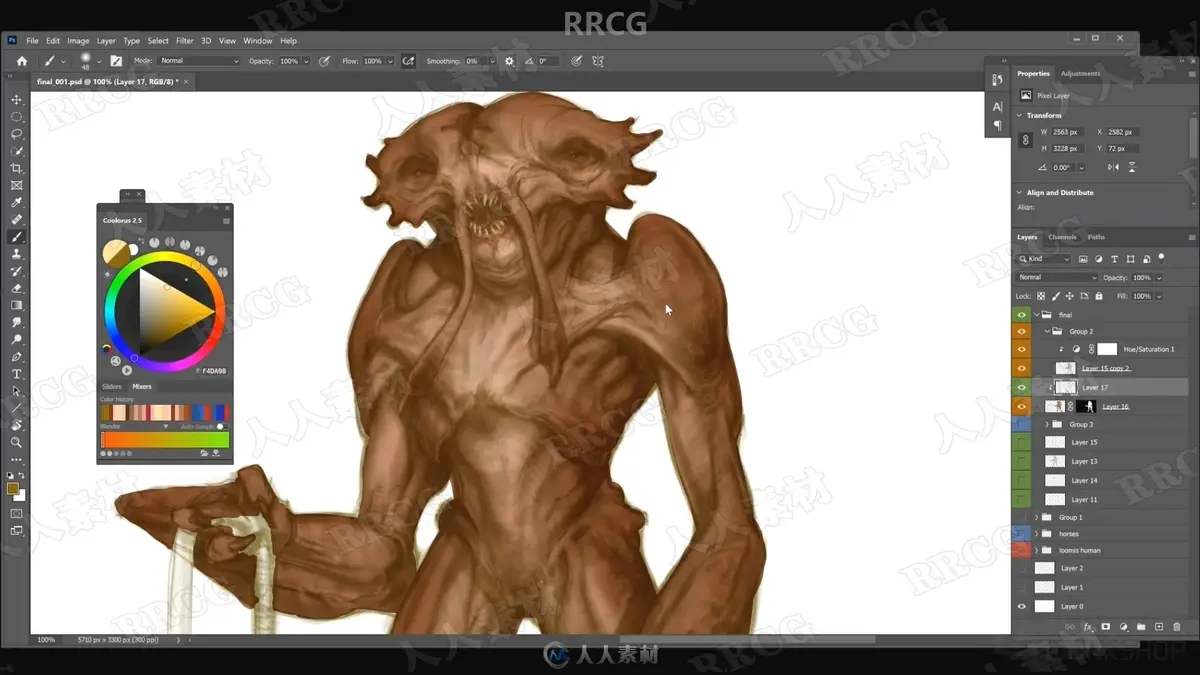
Task: Flip layer horizontally in Properties
Action: [1114, 167]
